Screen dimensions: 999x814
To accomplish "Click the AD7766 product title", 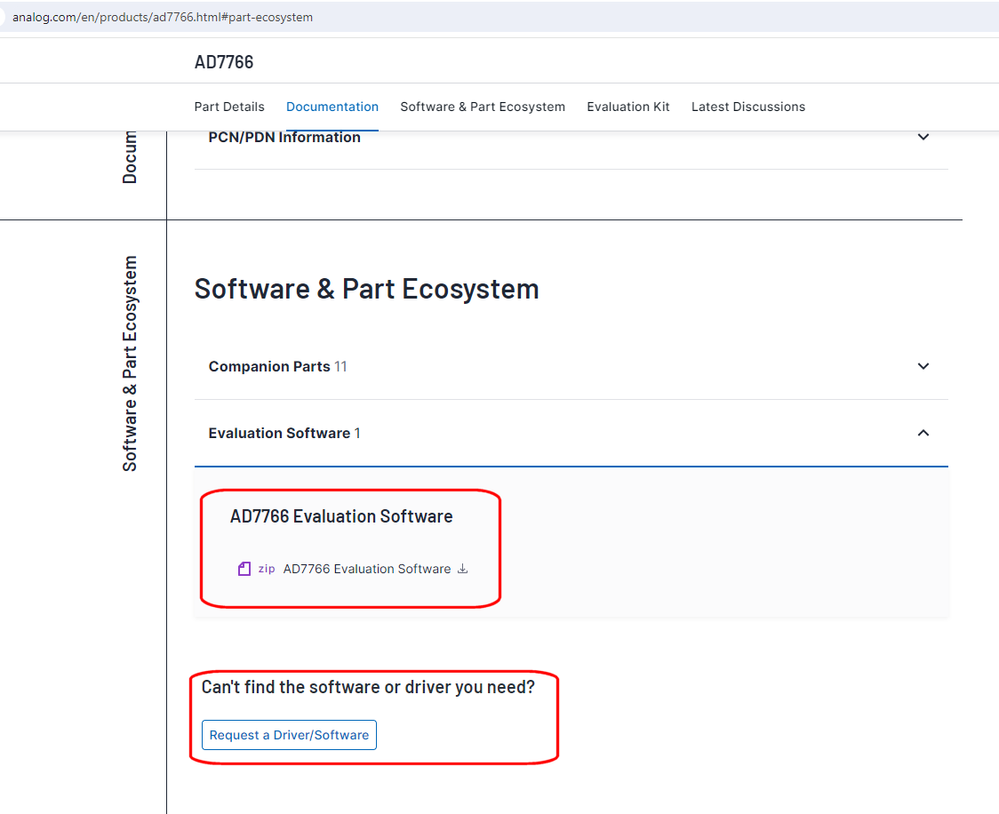I will [224, 62].
